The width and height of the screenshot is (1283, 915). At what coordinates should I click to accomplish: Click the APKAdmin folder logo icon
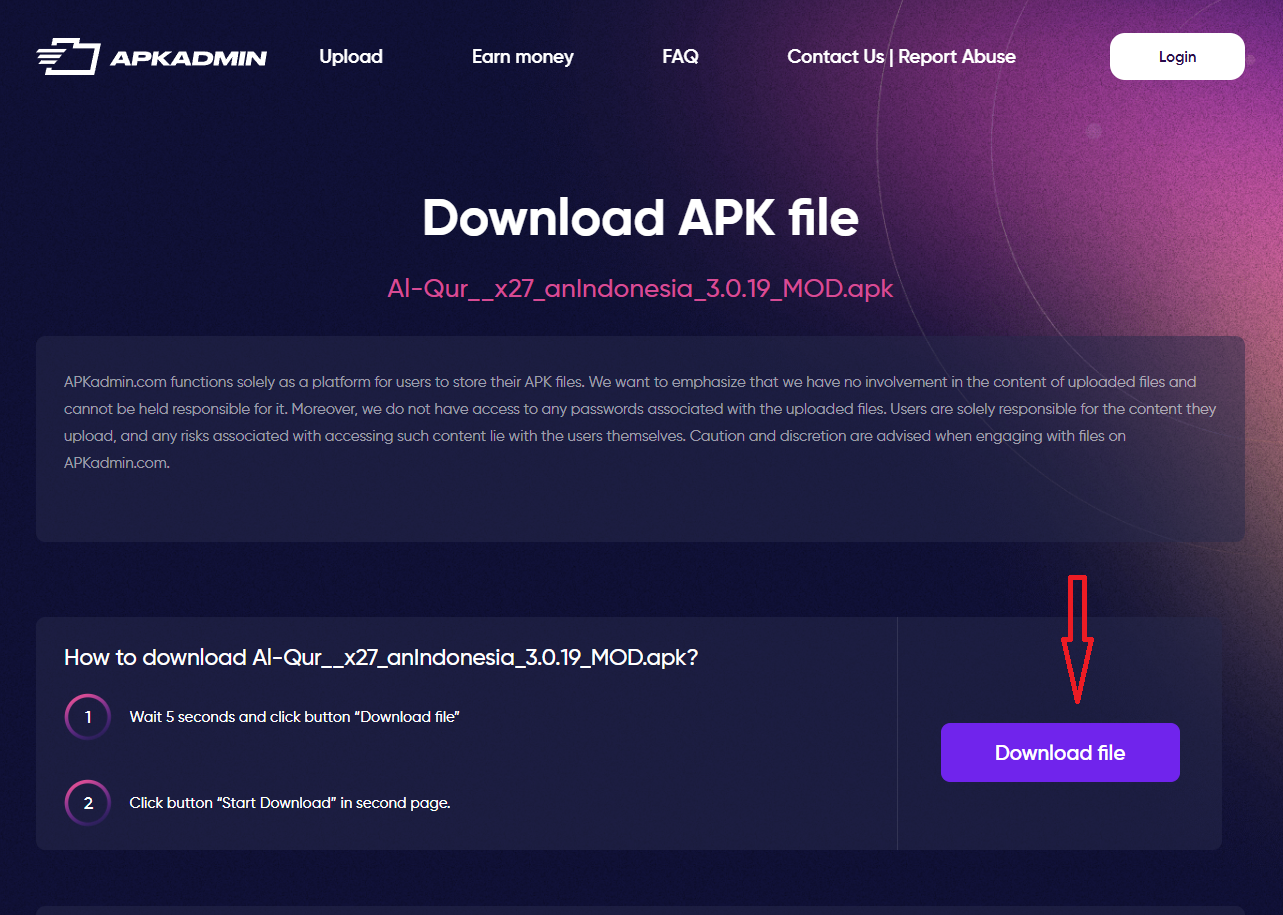[68, 57]
